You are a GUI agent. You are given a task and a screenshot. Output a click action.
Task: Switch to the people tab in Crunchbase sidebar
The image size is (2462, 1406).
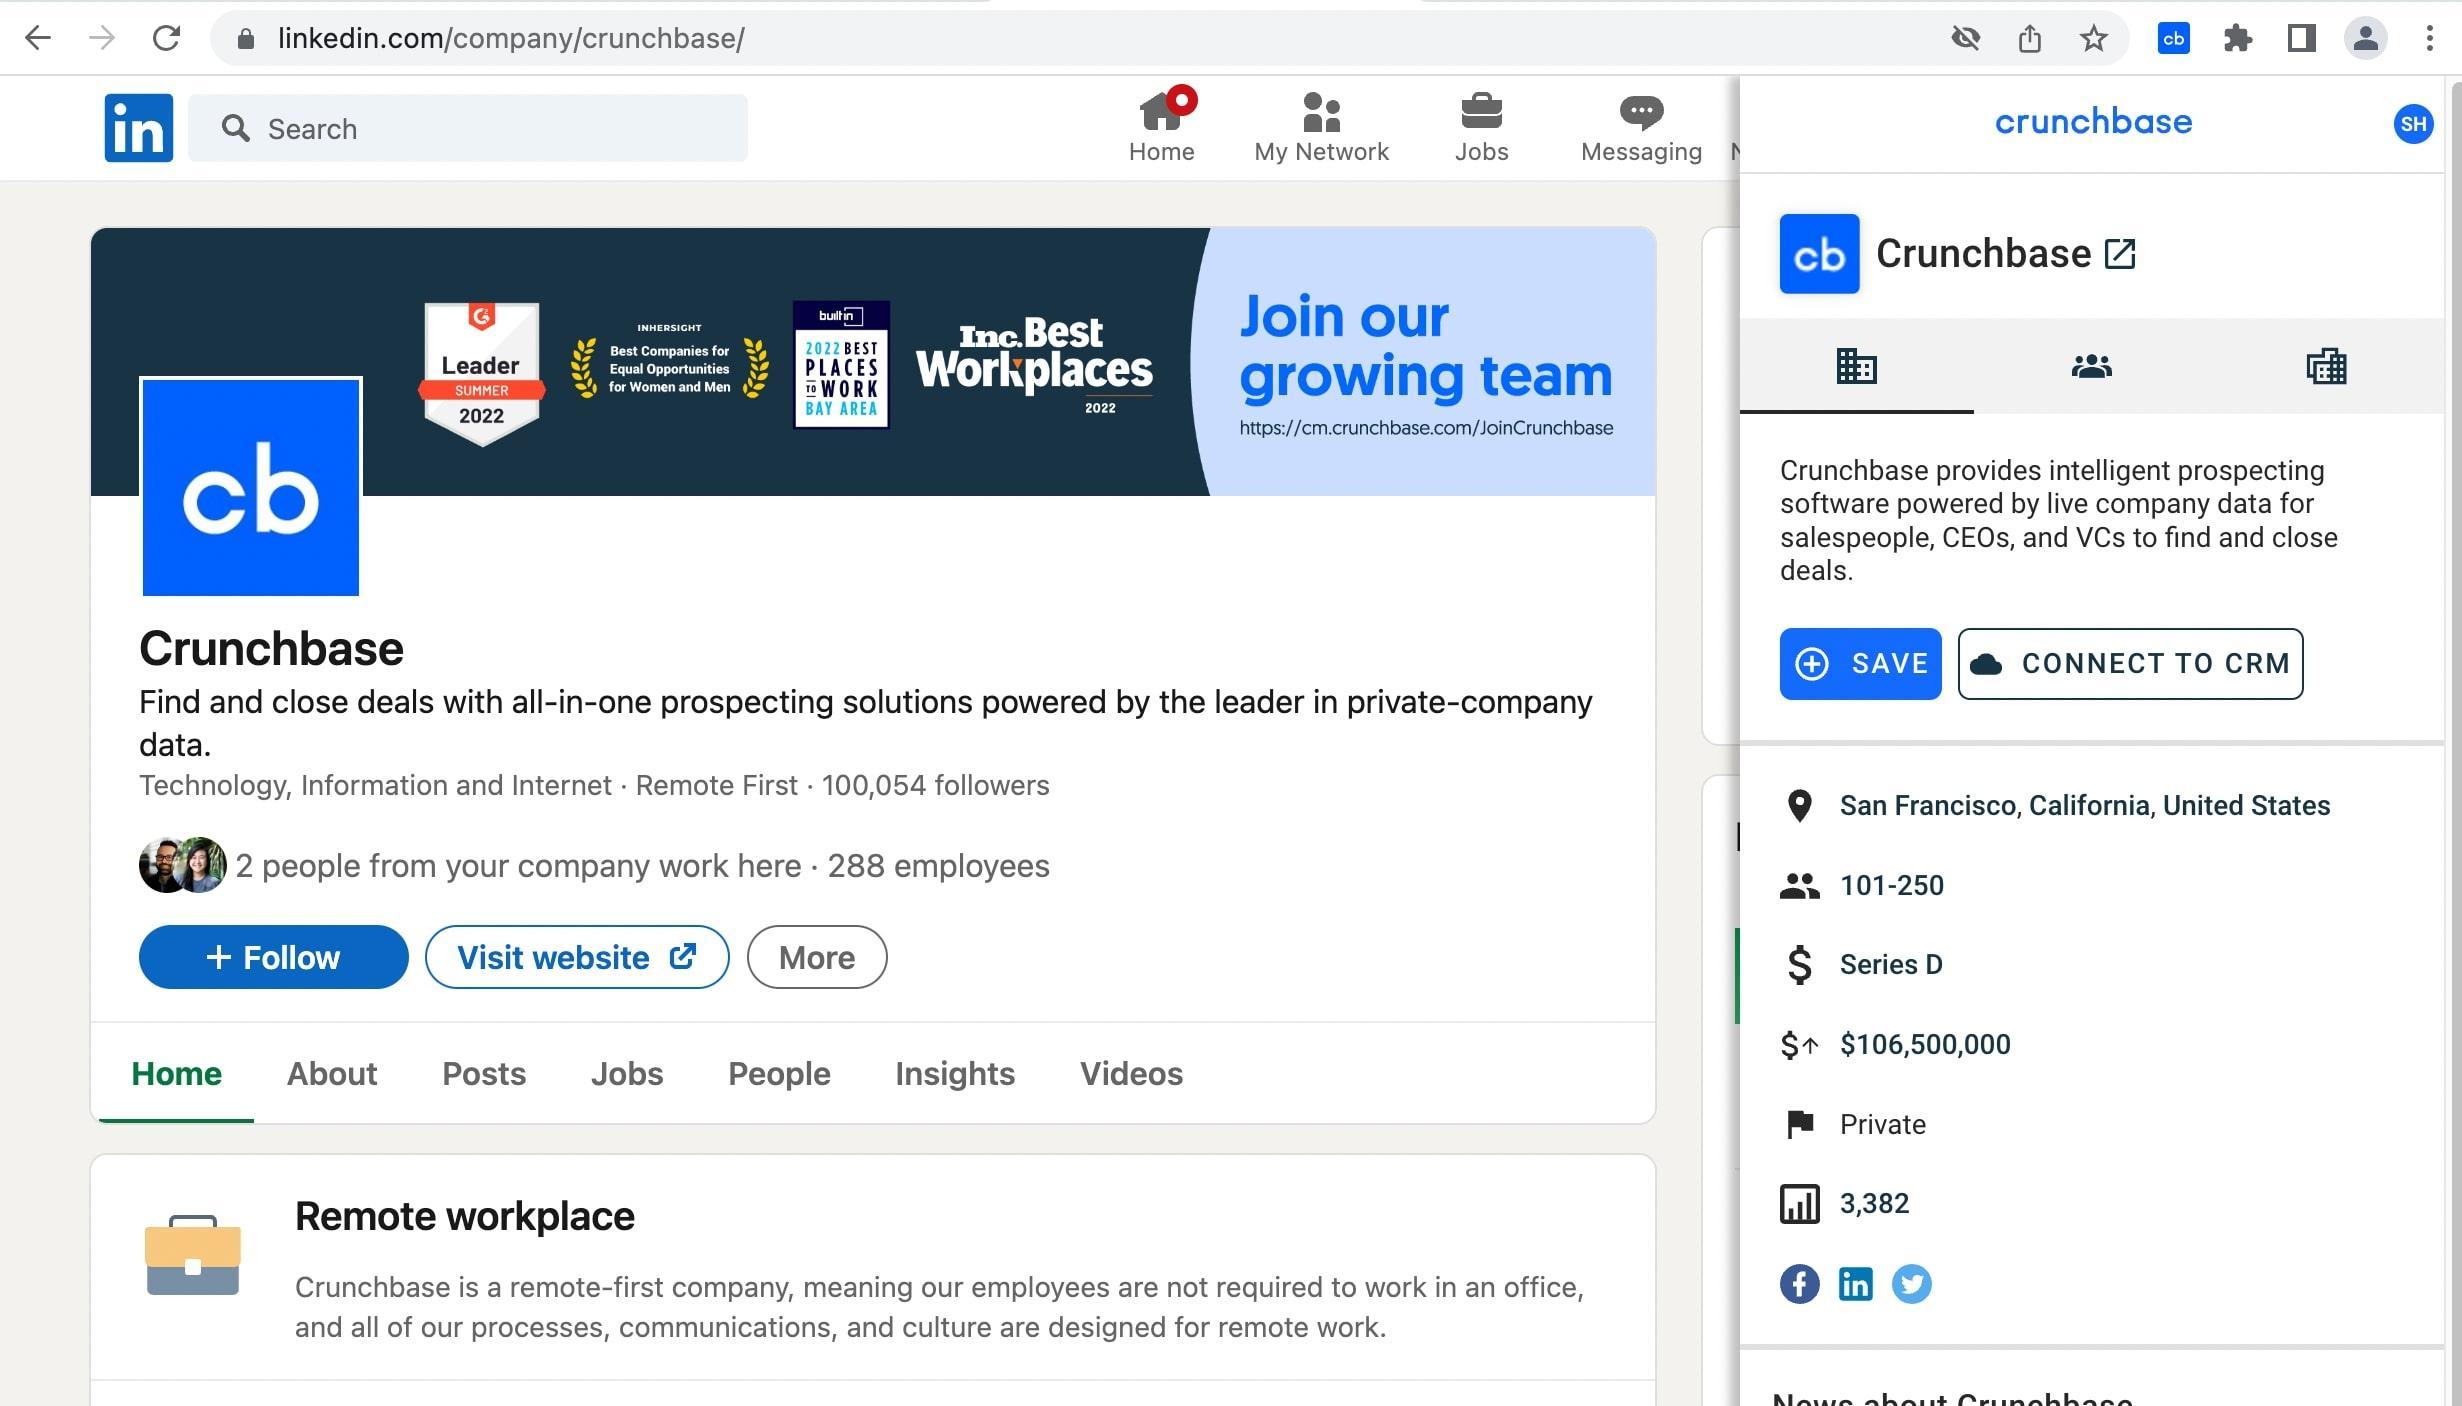tap(2092, 367)
